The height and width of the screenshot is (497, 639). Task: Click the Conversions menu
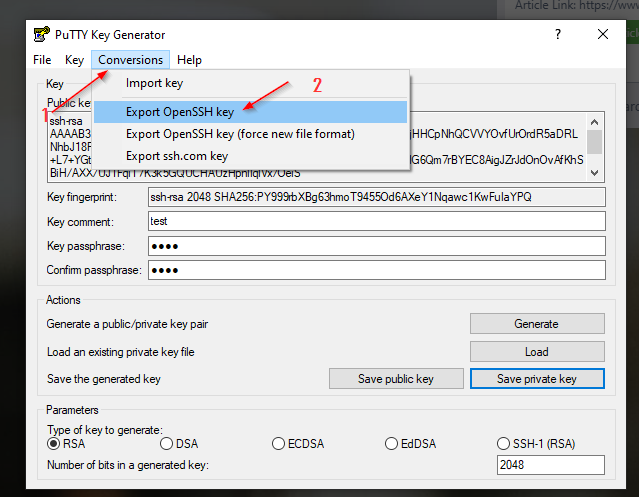click(x=130, y=60)
